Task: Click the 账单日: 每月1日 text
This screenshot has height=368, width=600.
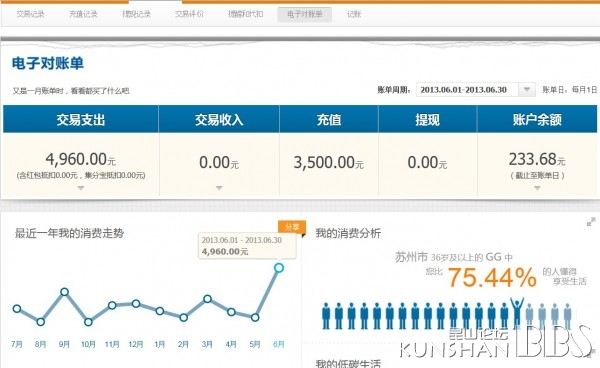Action: coord(569,90)
